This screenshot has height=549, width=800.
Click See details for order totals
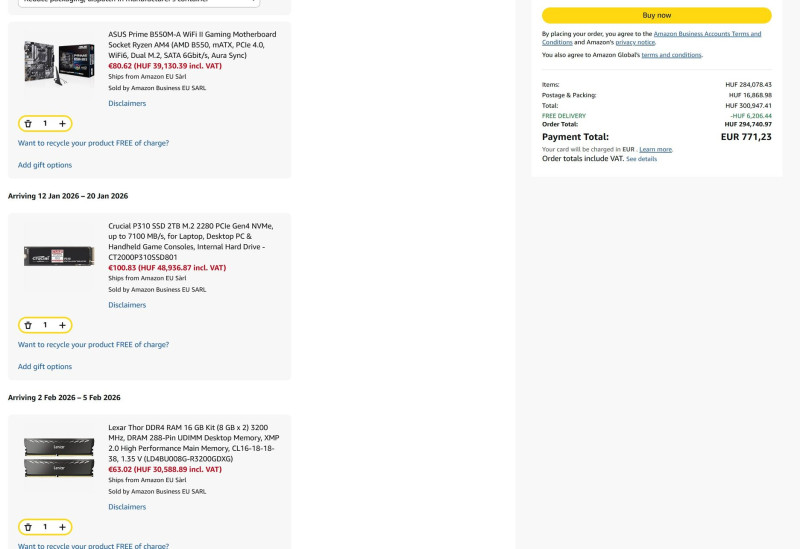641,159
